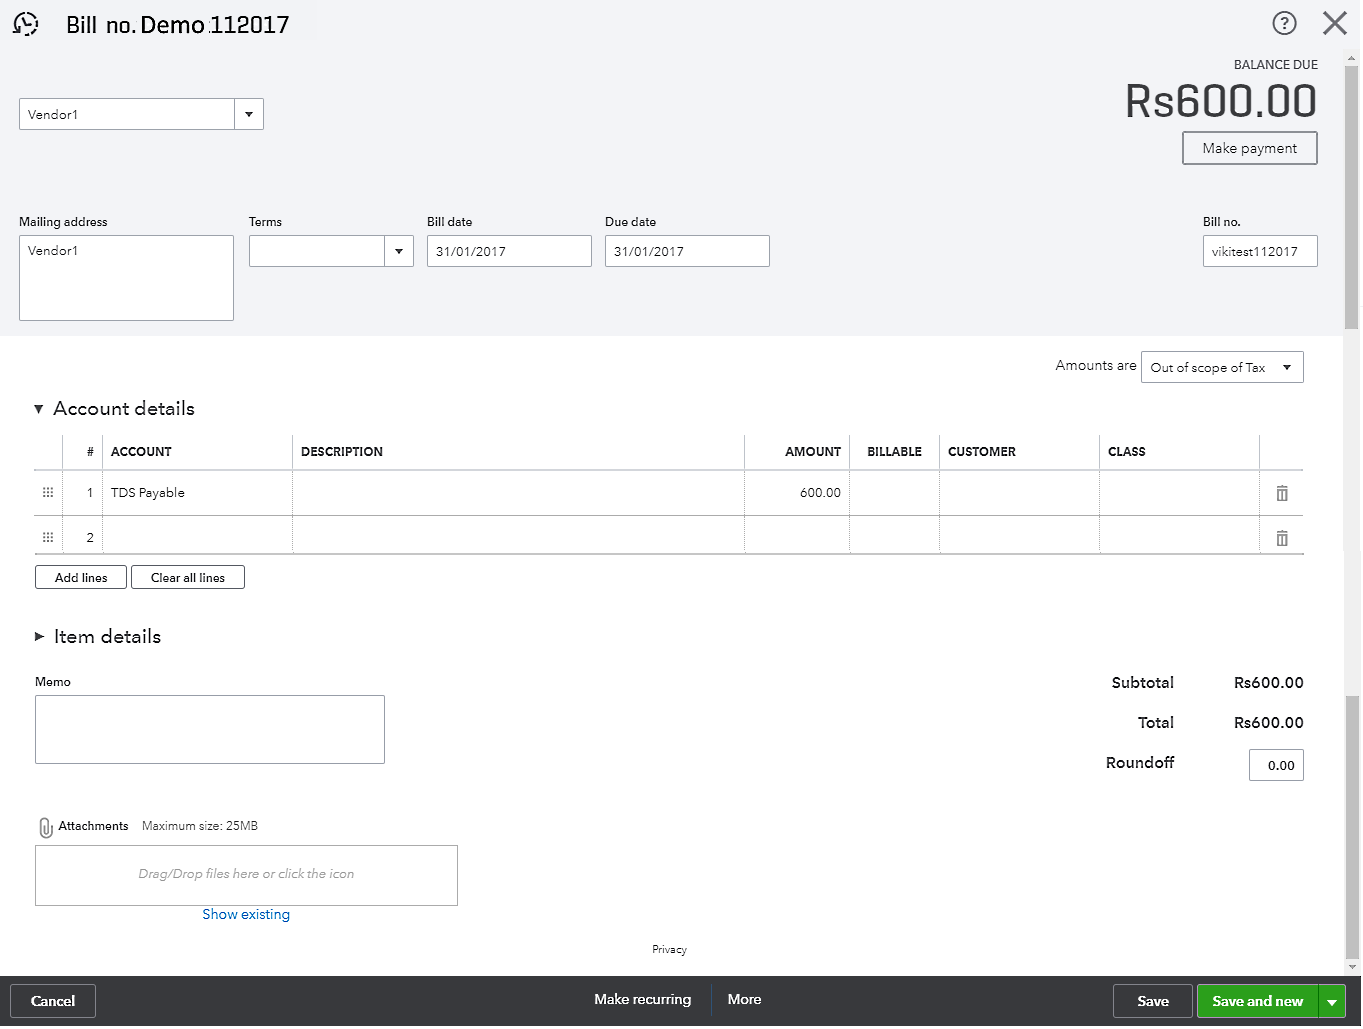Open recent transactions history icon

pos(26,24)
